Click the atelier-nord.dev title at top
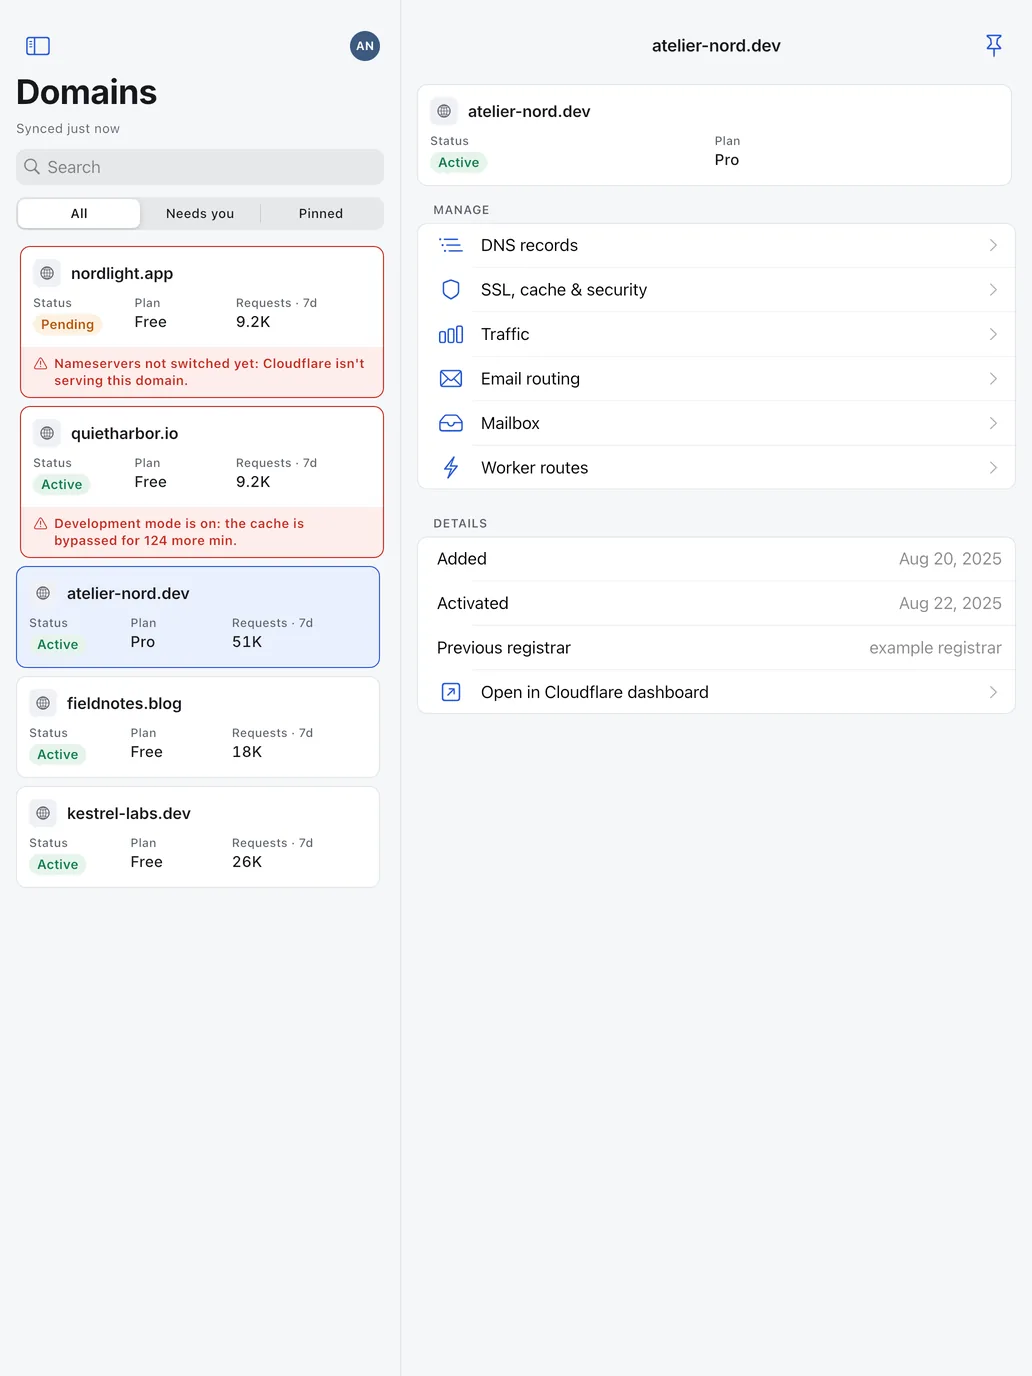 716,46
